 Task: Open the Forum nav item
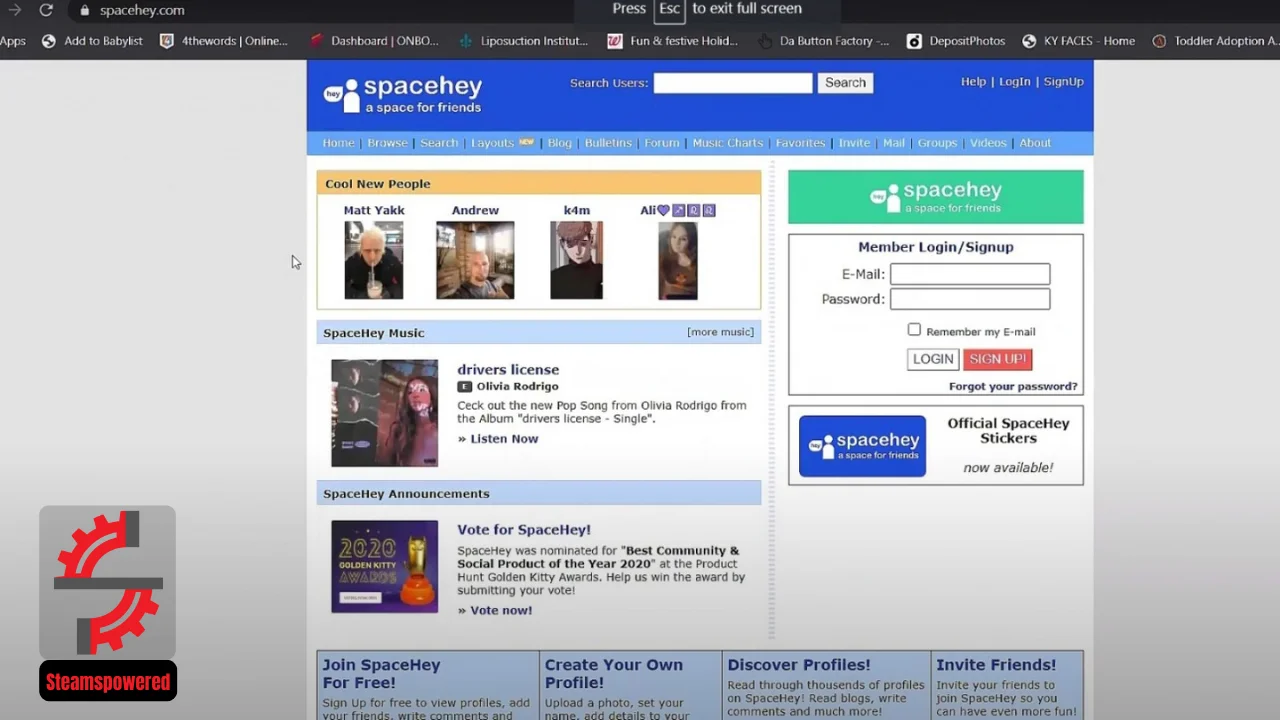tap(662, 143)
